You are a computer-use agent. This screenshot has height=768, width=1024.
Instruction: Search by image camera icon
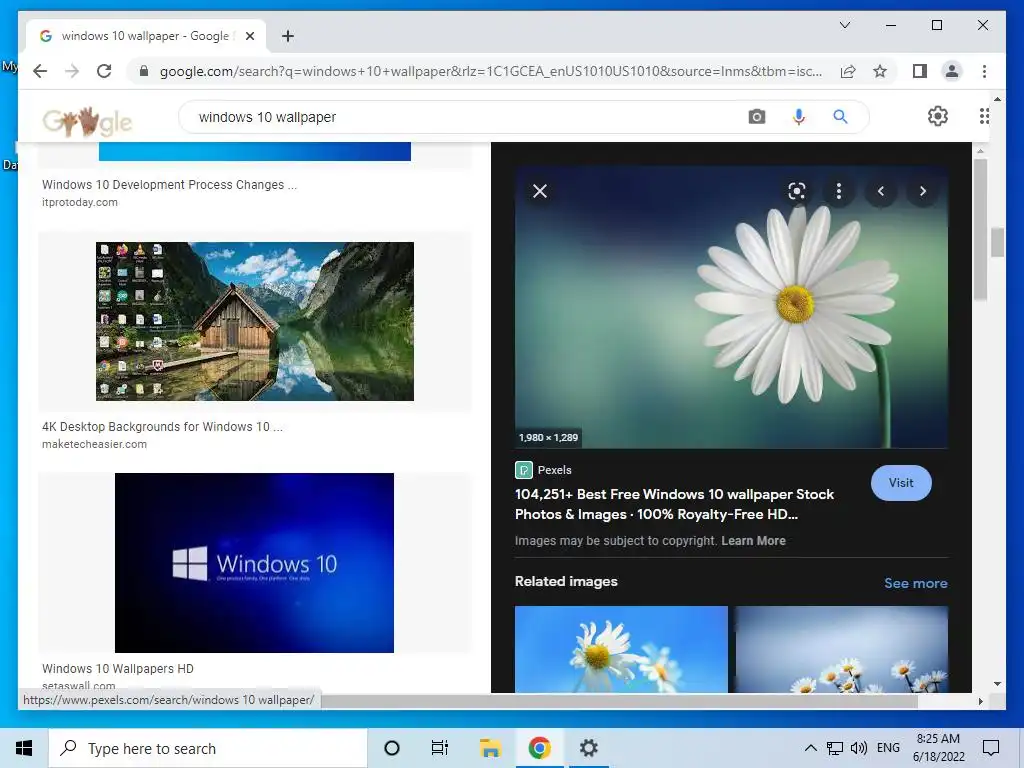[757, 117]
